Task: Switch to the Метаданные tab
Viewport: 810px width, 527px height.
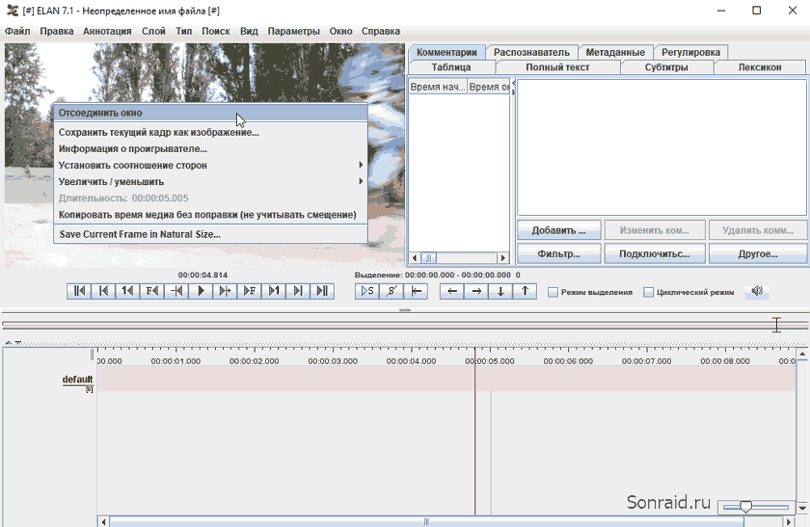Action: [615, 52]
